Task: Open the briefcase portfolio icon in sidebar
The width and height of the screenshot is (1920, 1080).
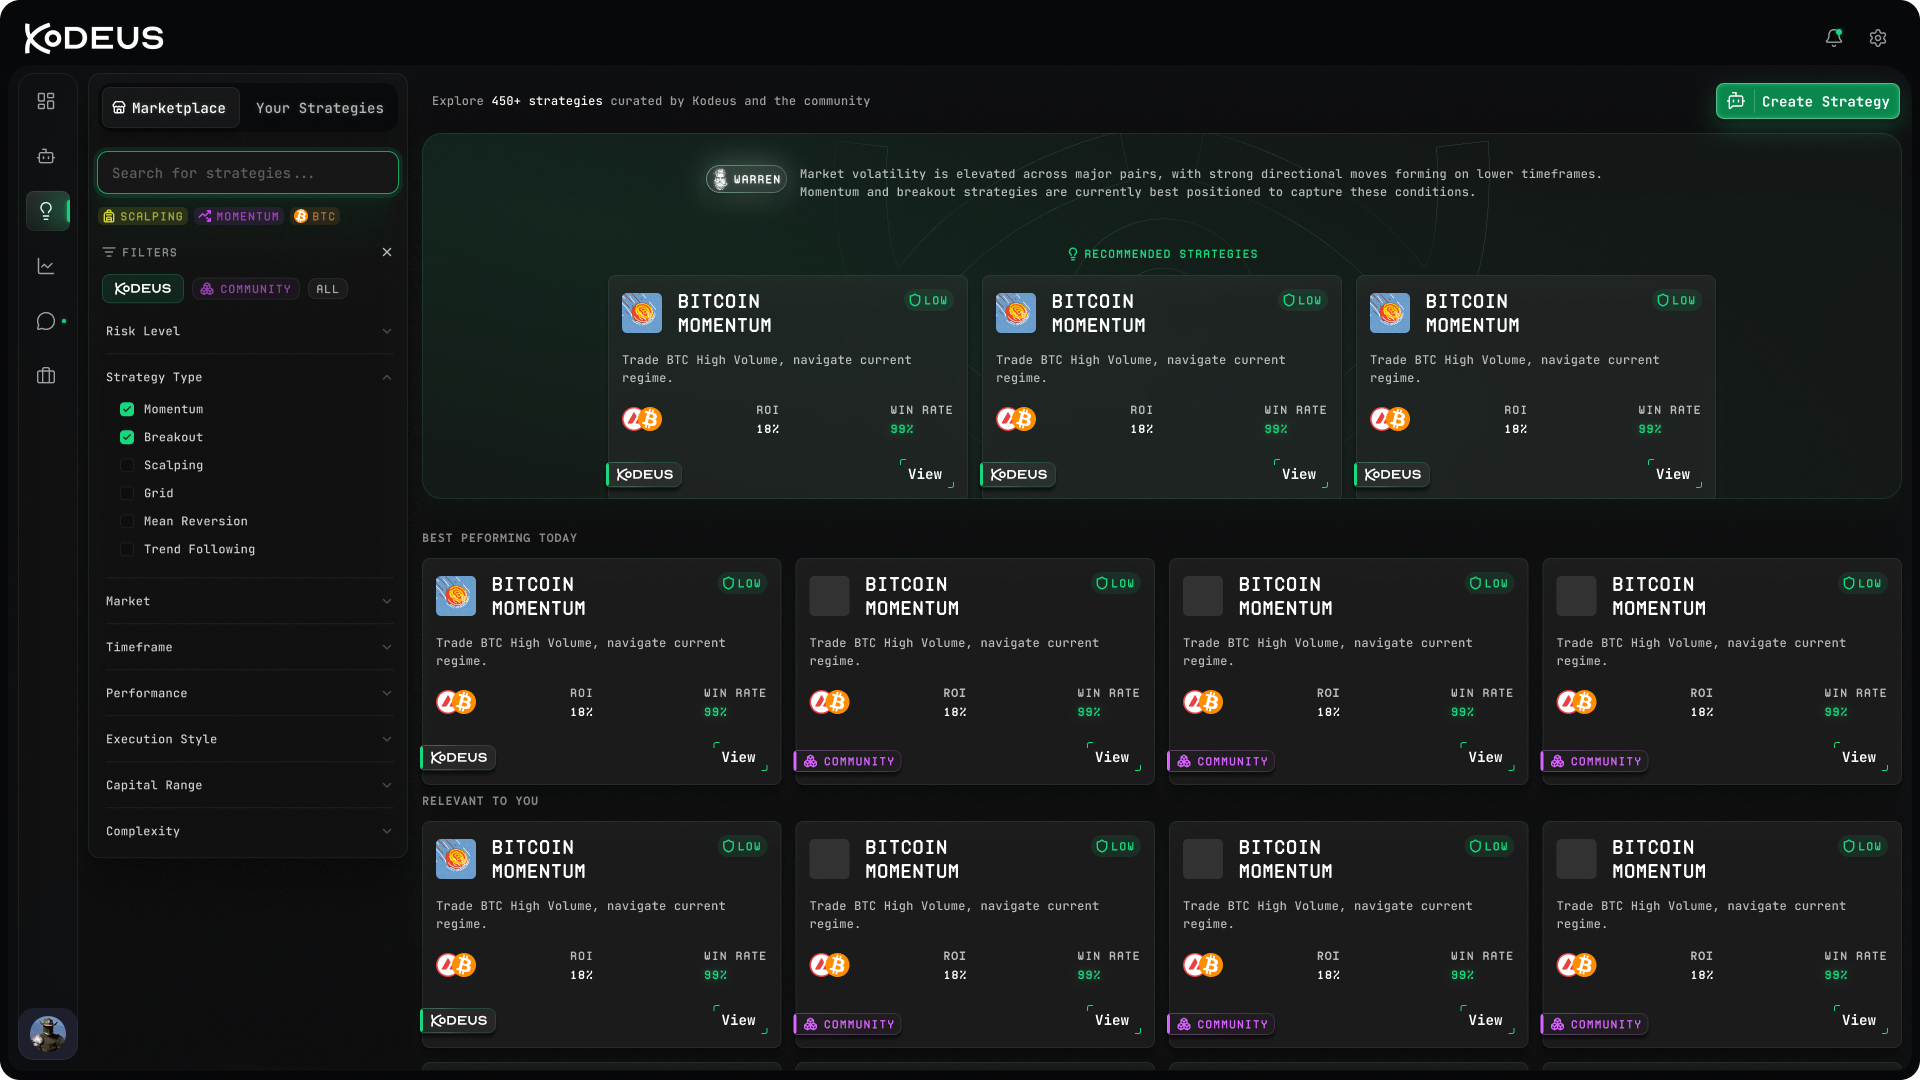Action: (x=46, y=376)
